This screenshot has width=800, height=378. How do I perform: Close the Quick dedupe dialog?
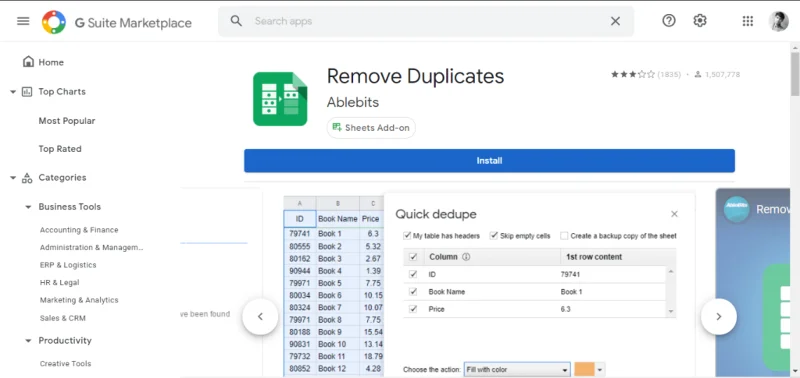[x=674, y=214]
